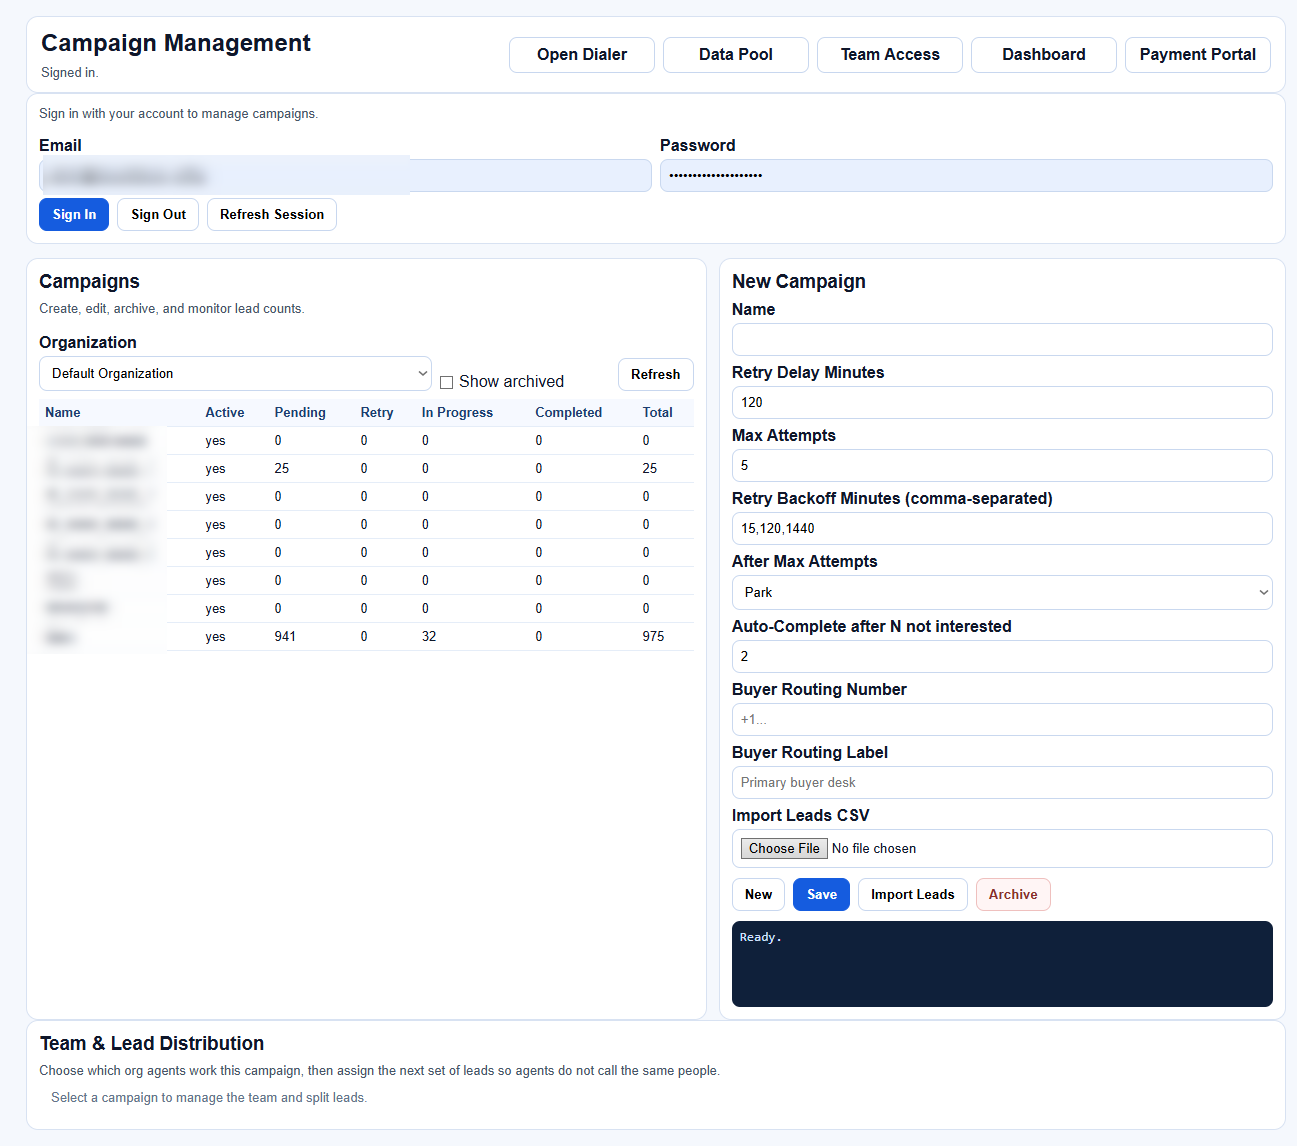Enable the Show archived checkbox
Image resolution: width=1297 pixels, height=1146 pixels.
[447, 381]
